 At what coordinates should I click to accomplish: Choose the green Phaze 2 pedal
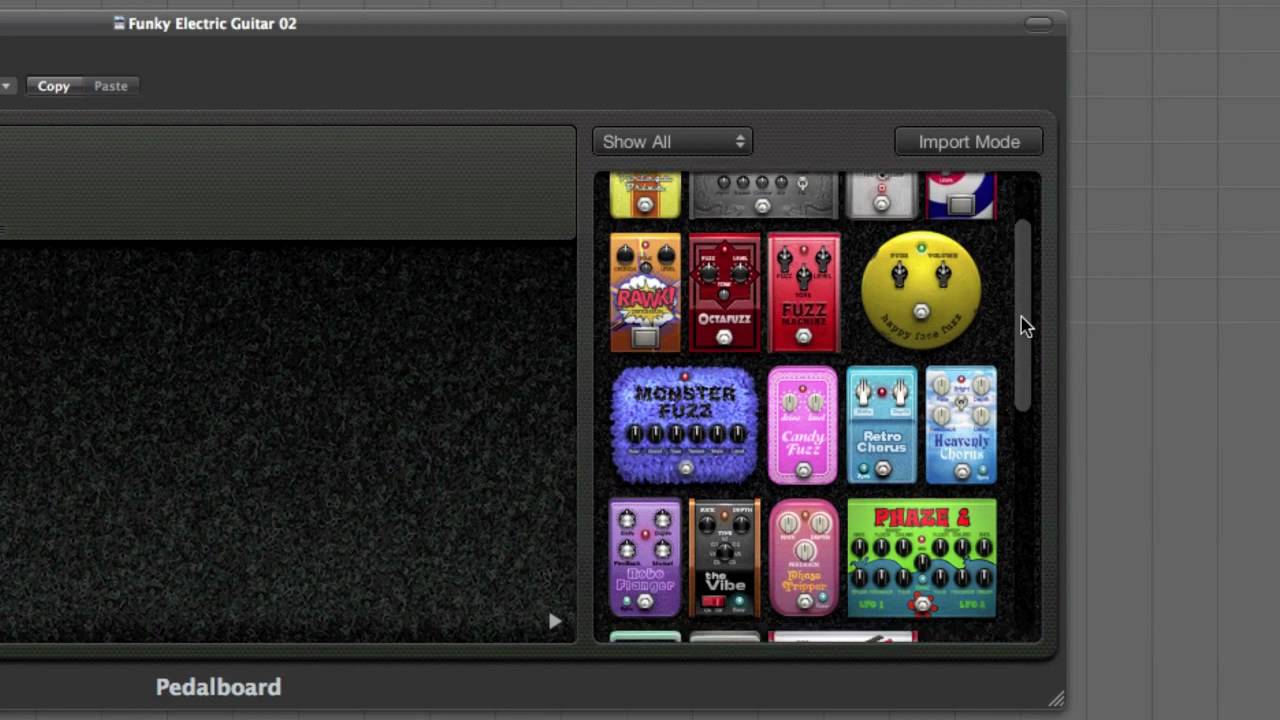pyautogui.click(x=922, y=558)
